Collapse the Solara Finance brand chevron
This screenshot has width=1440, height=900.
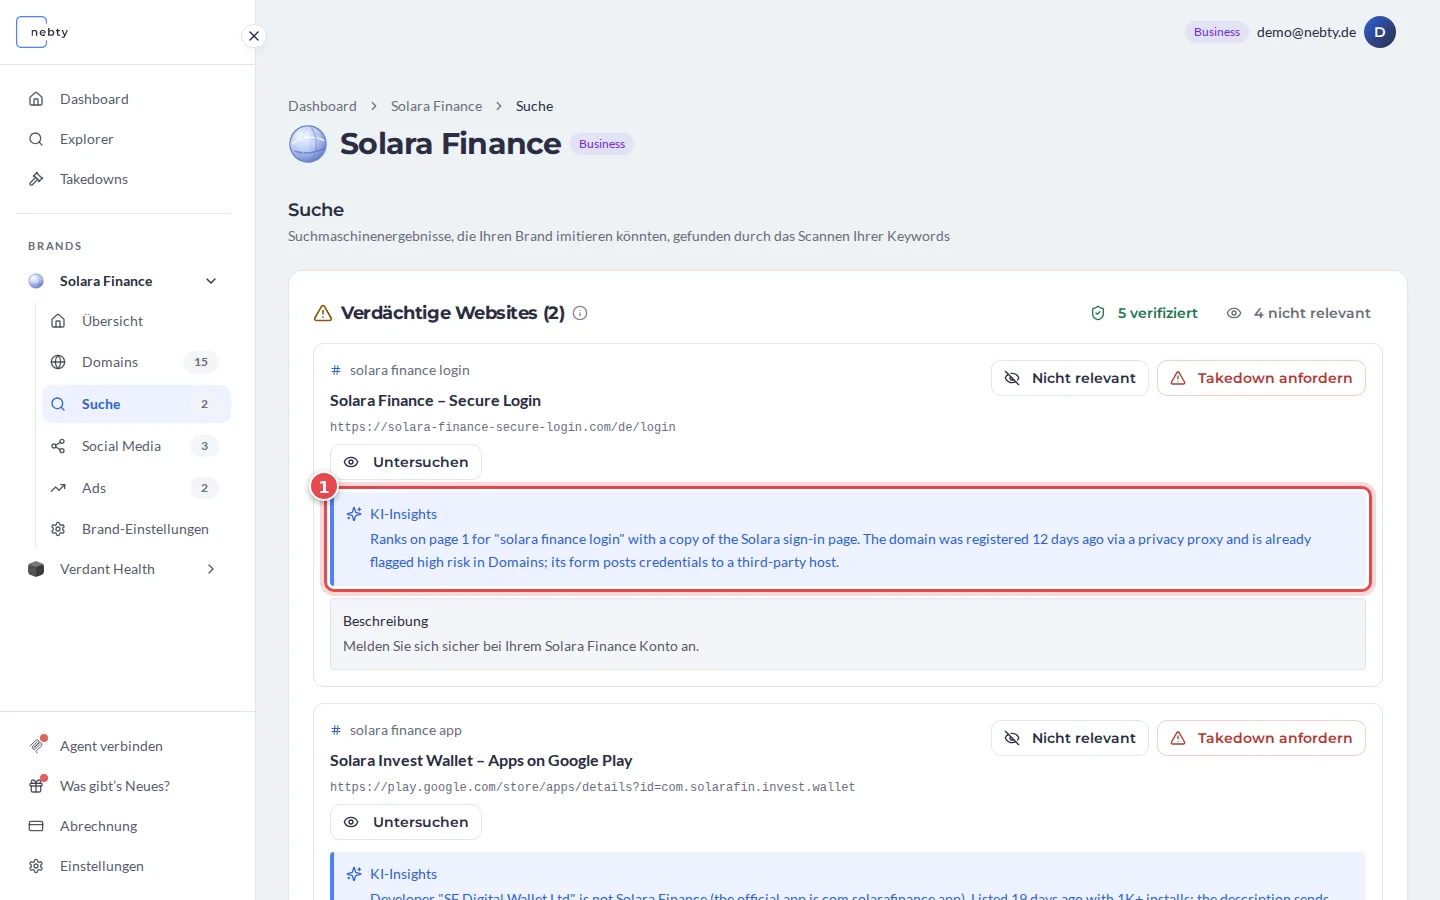point(211,281)
